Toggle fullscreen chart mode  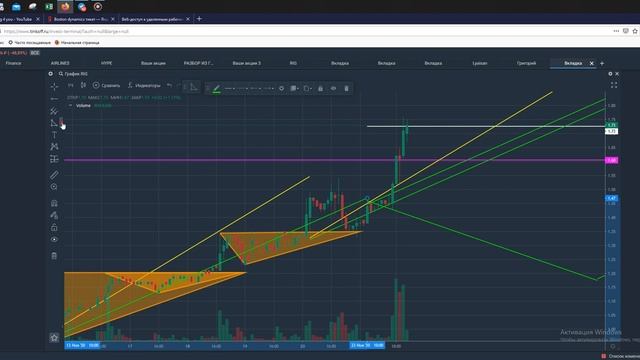(614, 85)
